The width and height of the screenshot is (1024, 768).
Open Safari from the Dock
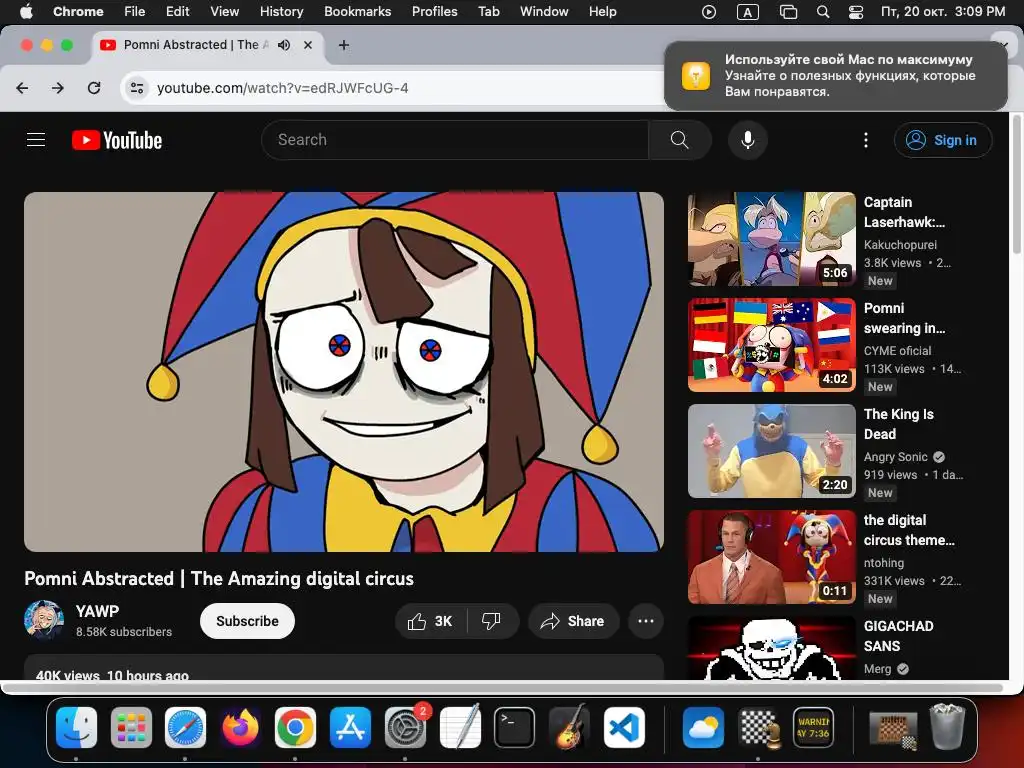(185, 728)
